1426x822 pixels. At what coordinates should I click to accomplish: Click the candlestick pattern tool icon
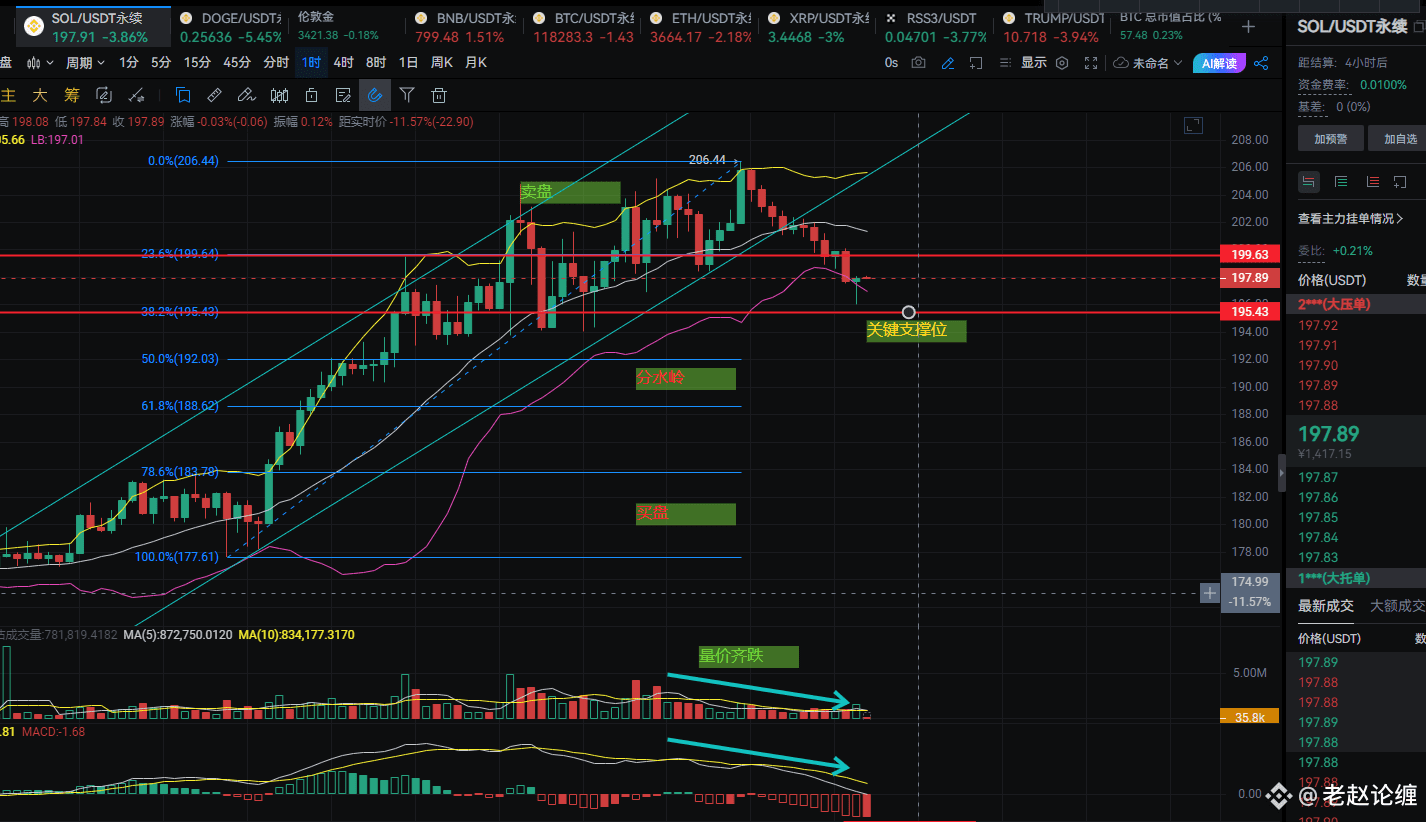coord(280,96)
